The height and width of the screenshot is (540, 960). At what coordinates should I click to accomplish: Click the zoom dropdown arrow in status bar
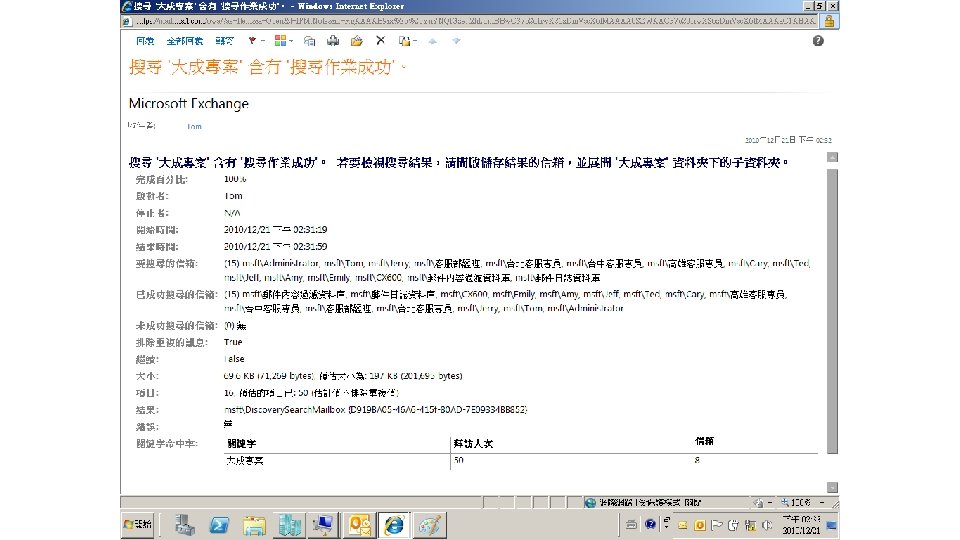822,503
